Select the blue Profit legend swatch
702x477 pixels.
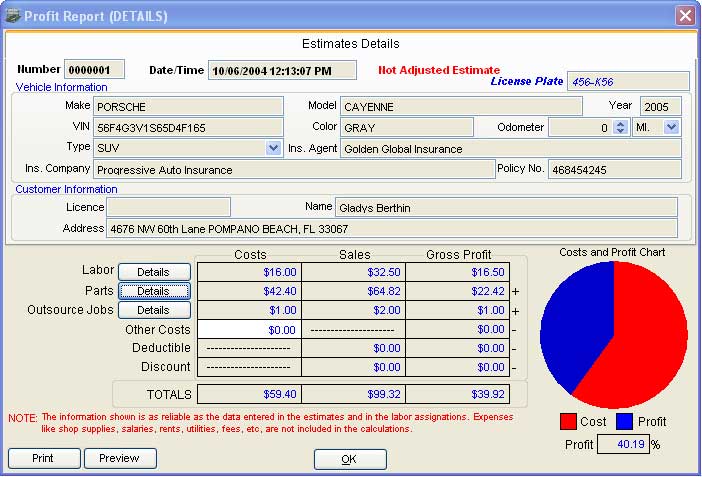624,421
